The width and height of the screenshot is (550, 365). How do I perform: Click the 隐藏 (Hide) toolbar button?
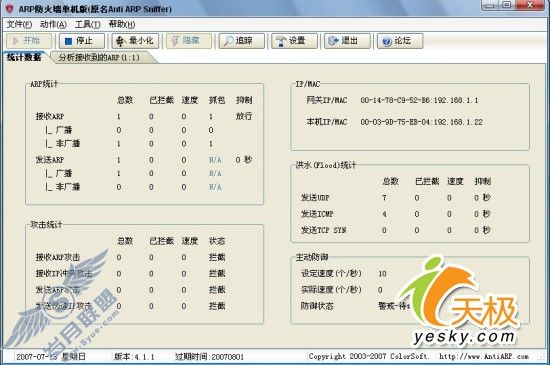click(189, 41)
